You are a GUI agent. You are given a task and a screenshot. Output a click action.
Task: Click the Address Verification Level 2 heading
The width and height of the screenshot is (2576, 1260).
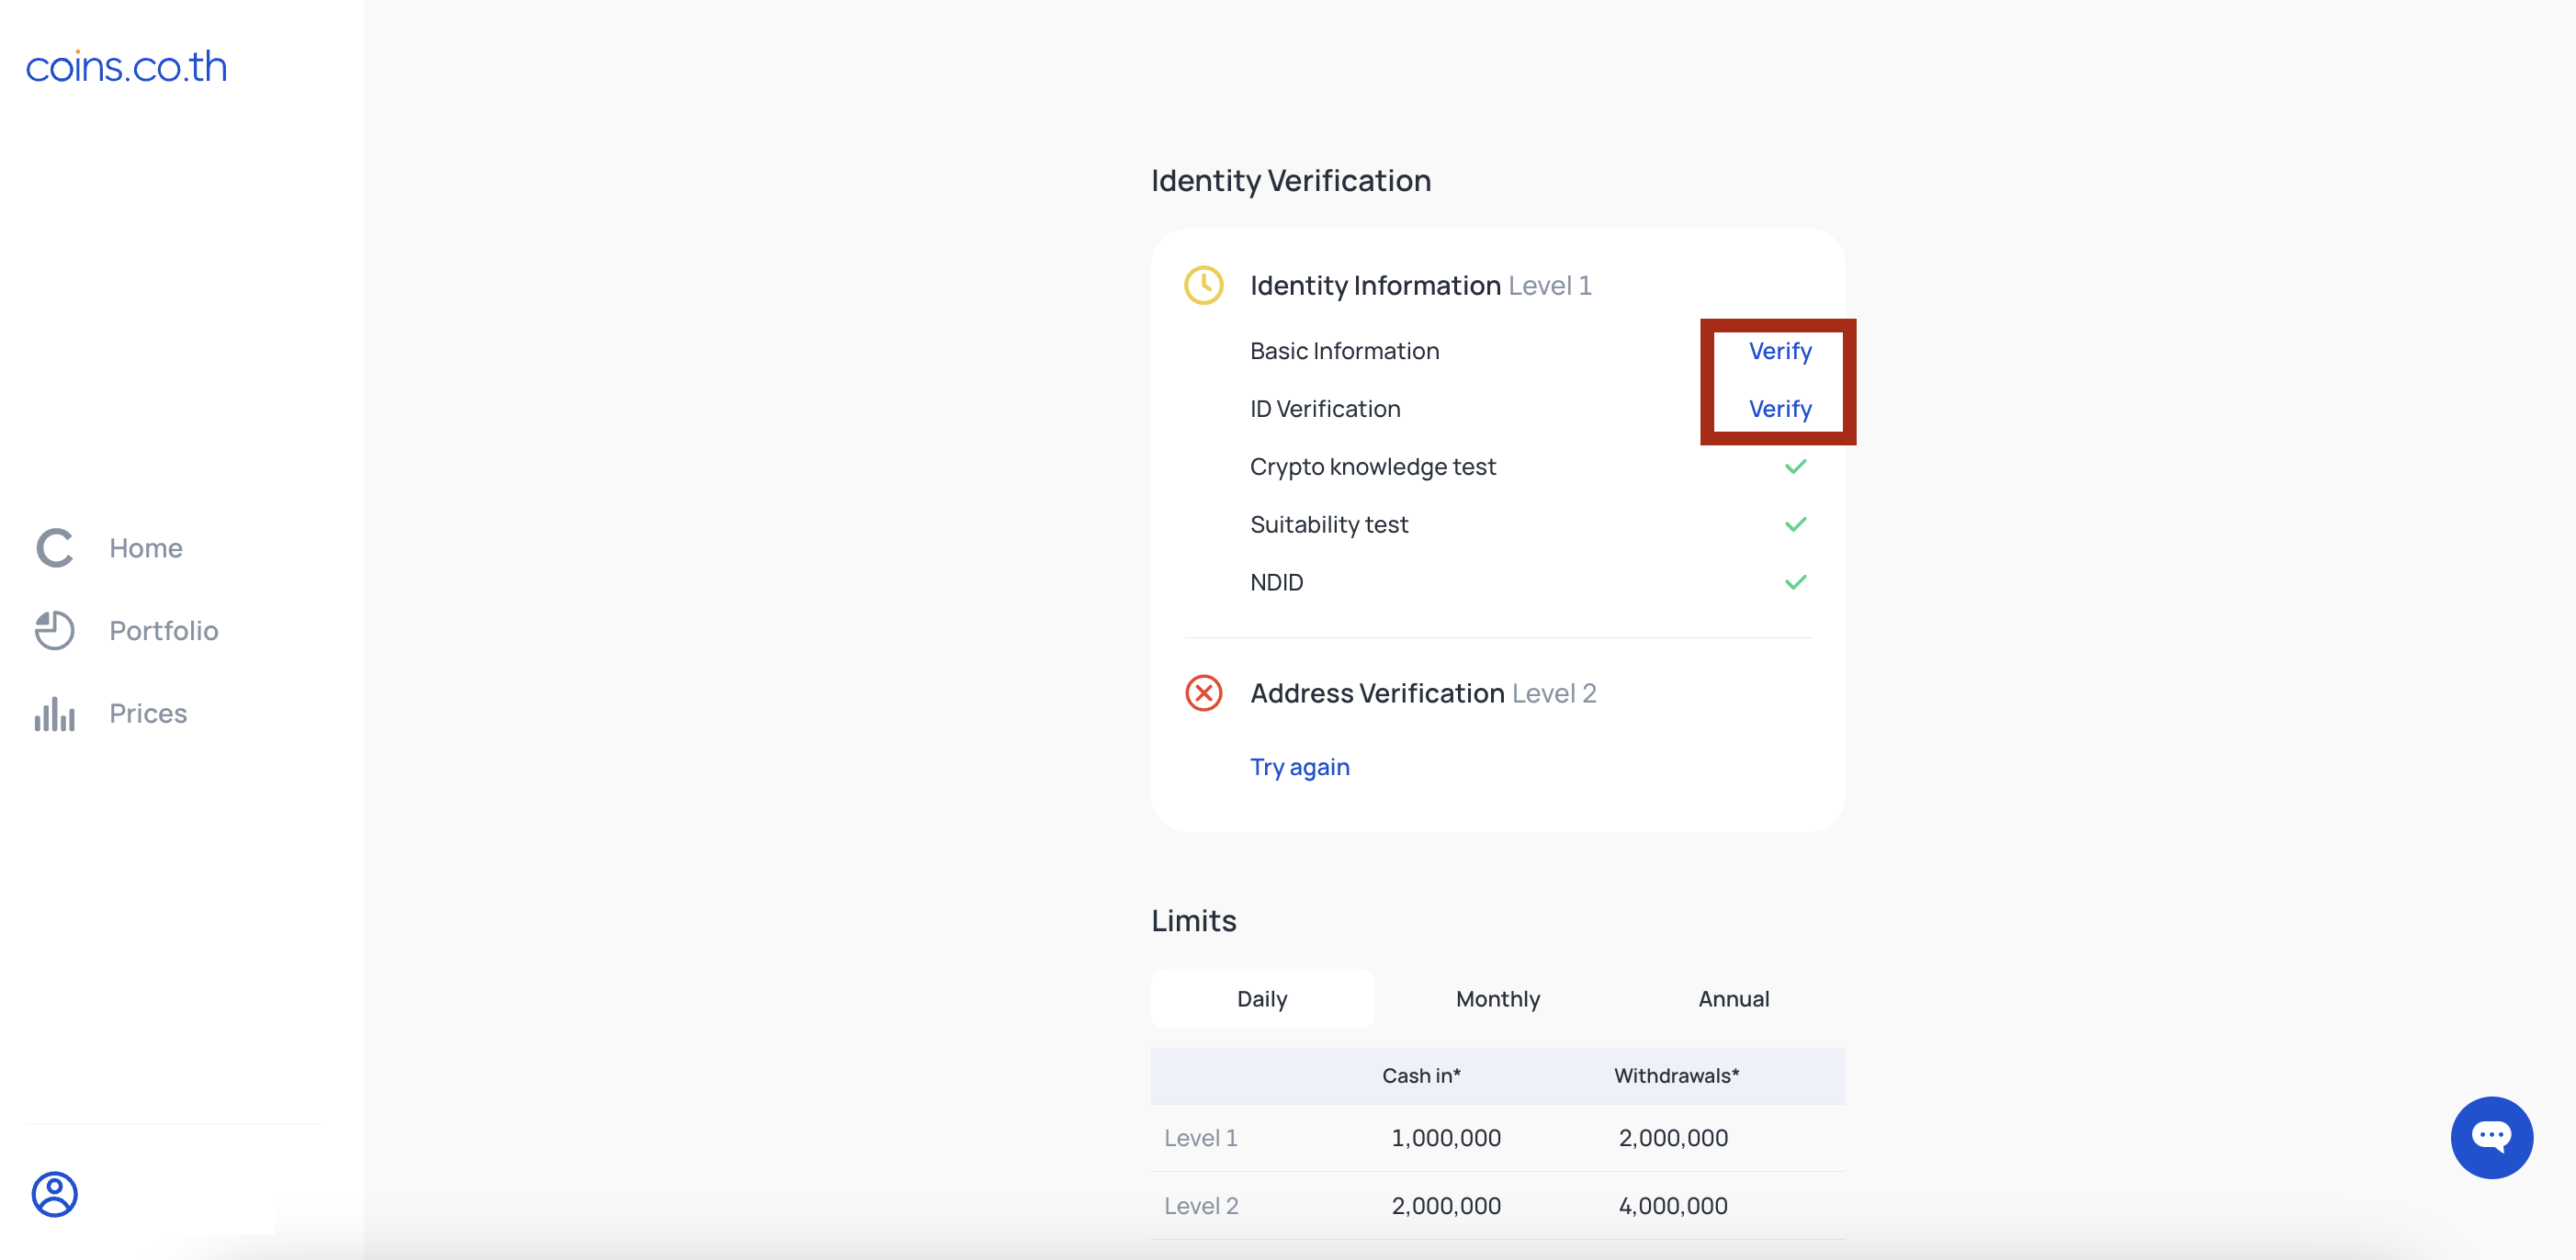click(x=1423, y=693)
